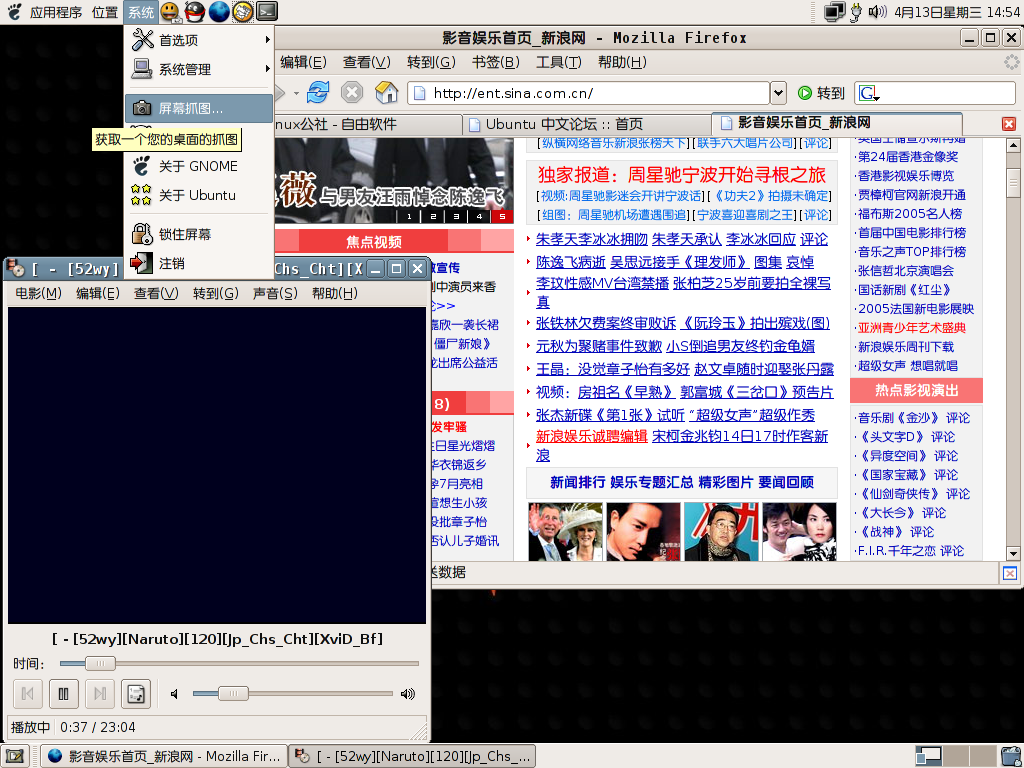Click slideshow number 5 on banner image
1024x768 pixels.
click(502, 216)
